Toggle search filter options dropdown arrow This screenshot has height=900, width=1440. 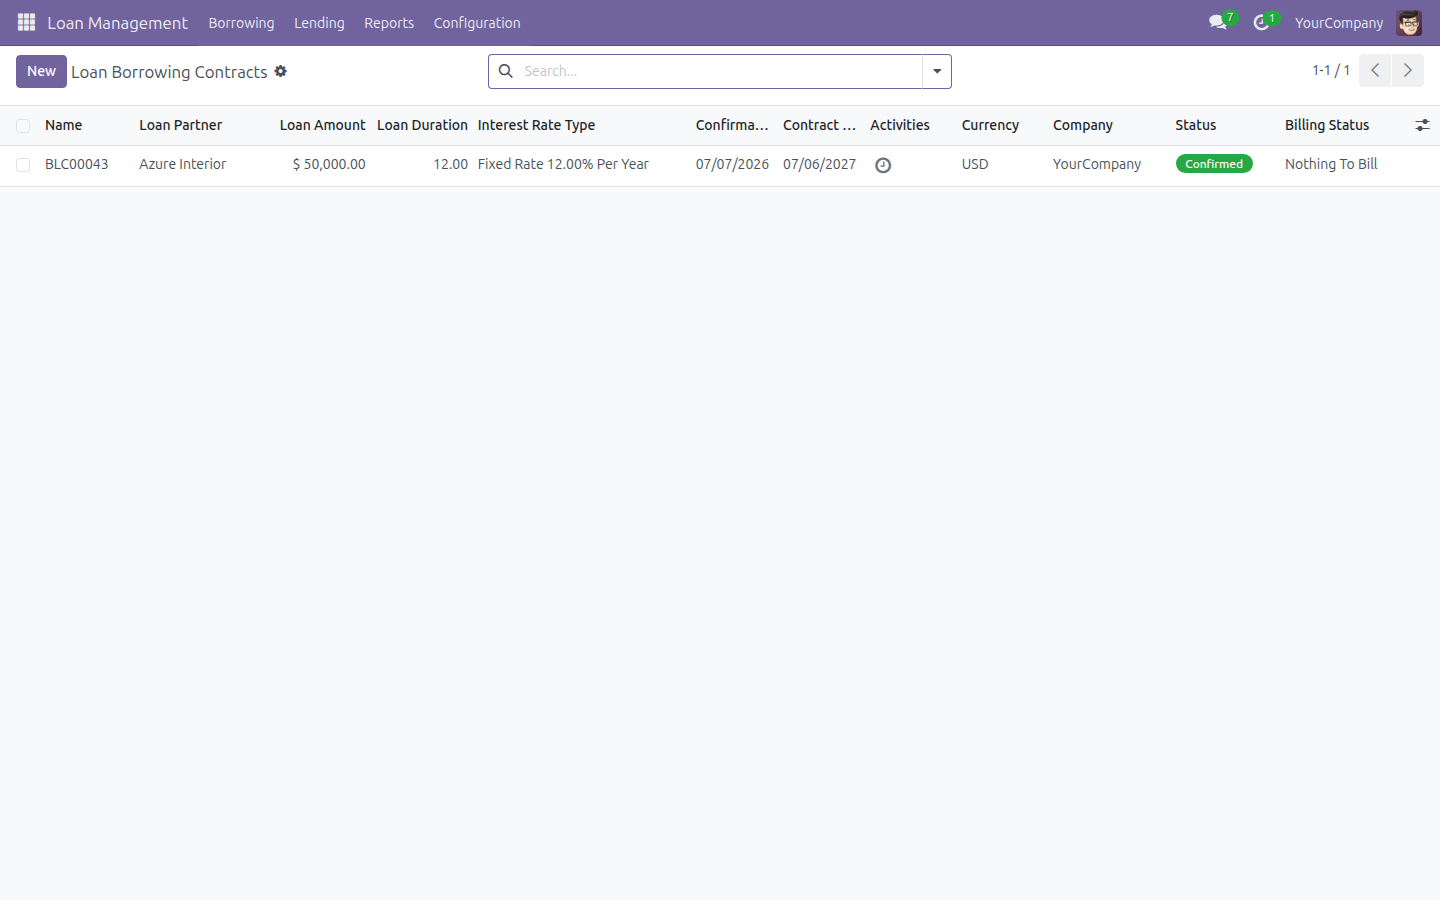pos(937,71)
